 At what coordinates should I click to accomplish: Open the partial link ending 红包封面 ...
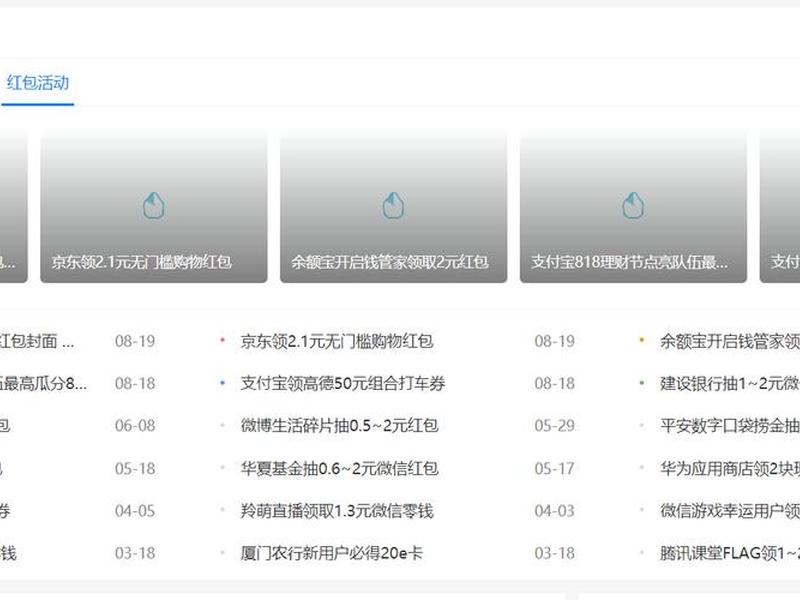point(37,341)
